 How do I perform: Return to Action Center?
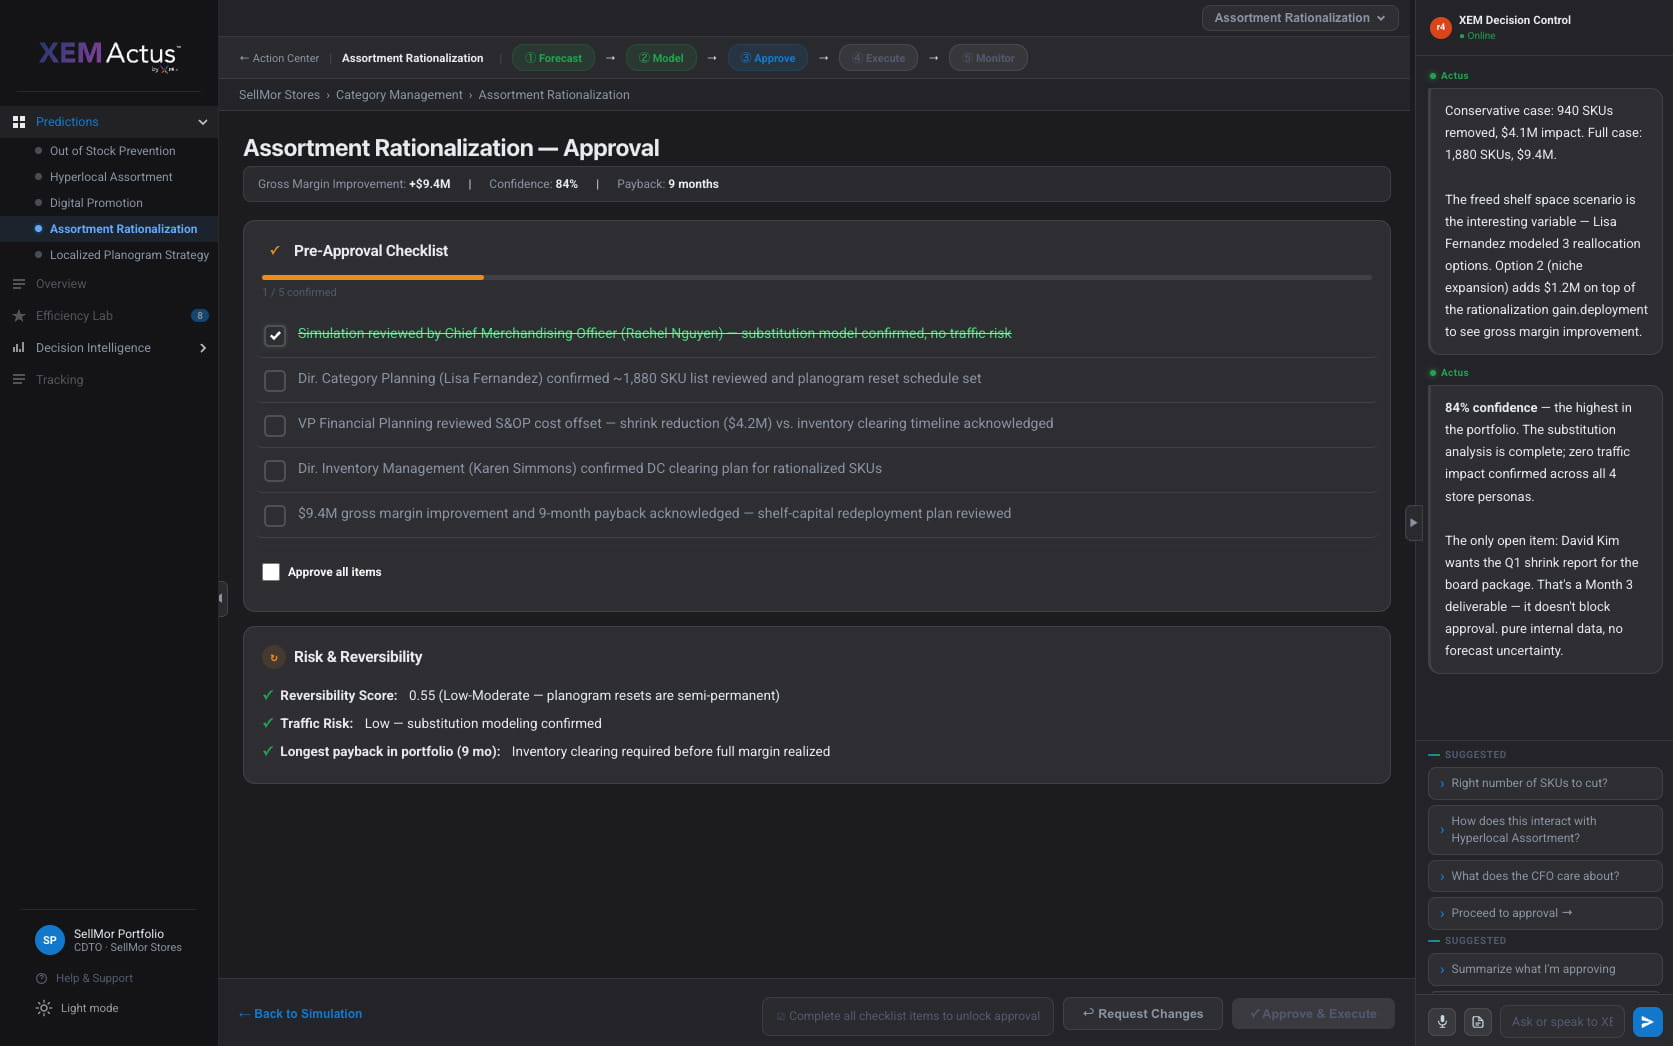[x=279, y=58]
